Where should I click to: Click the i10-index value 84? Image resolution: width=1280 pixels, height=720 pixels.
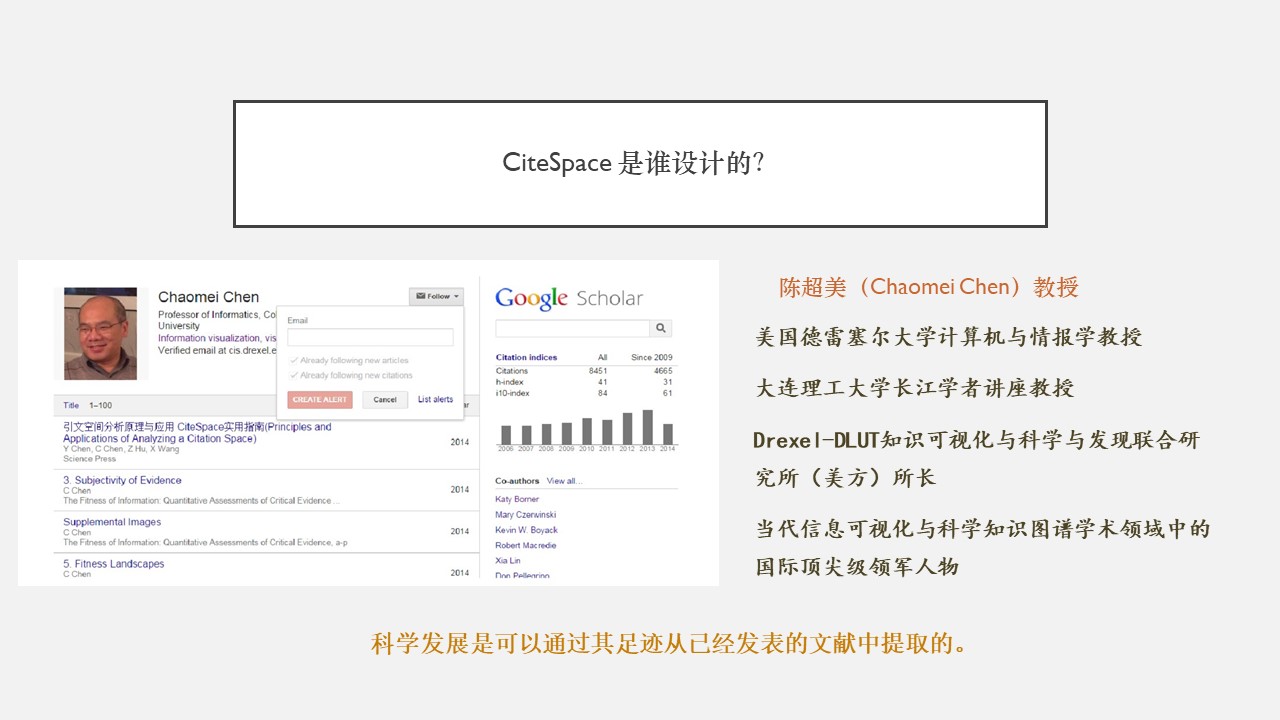(x=603, y=393)
